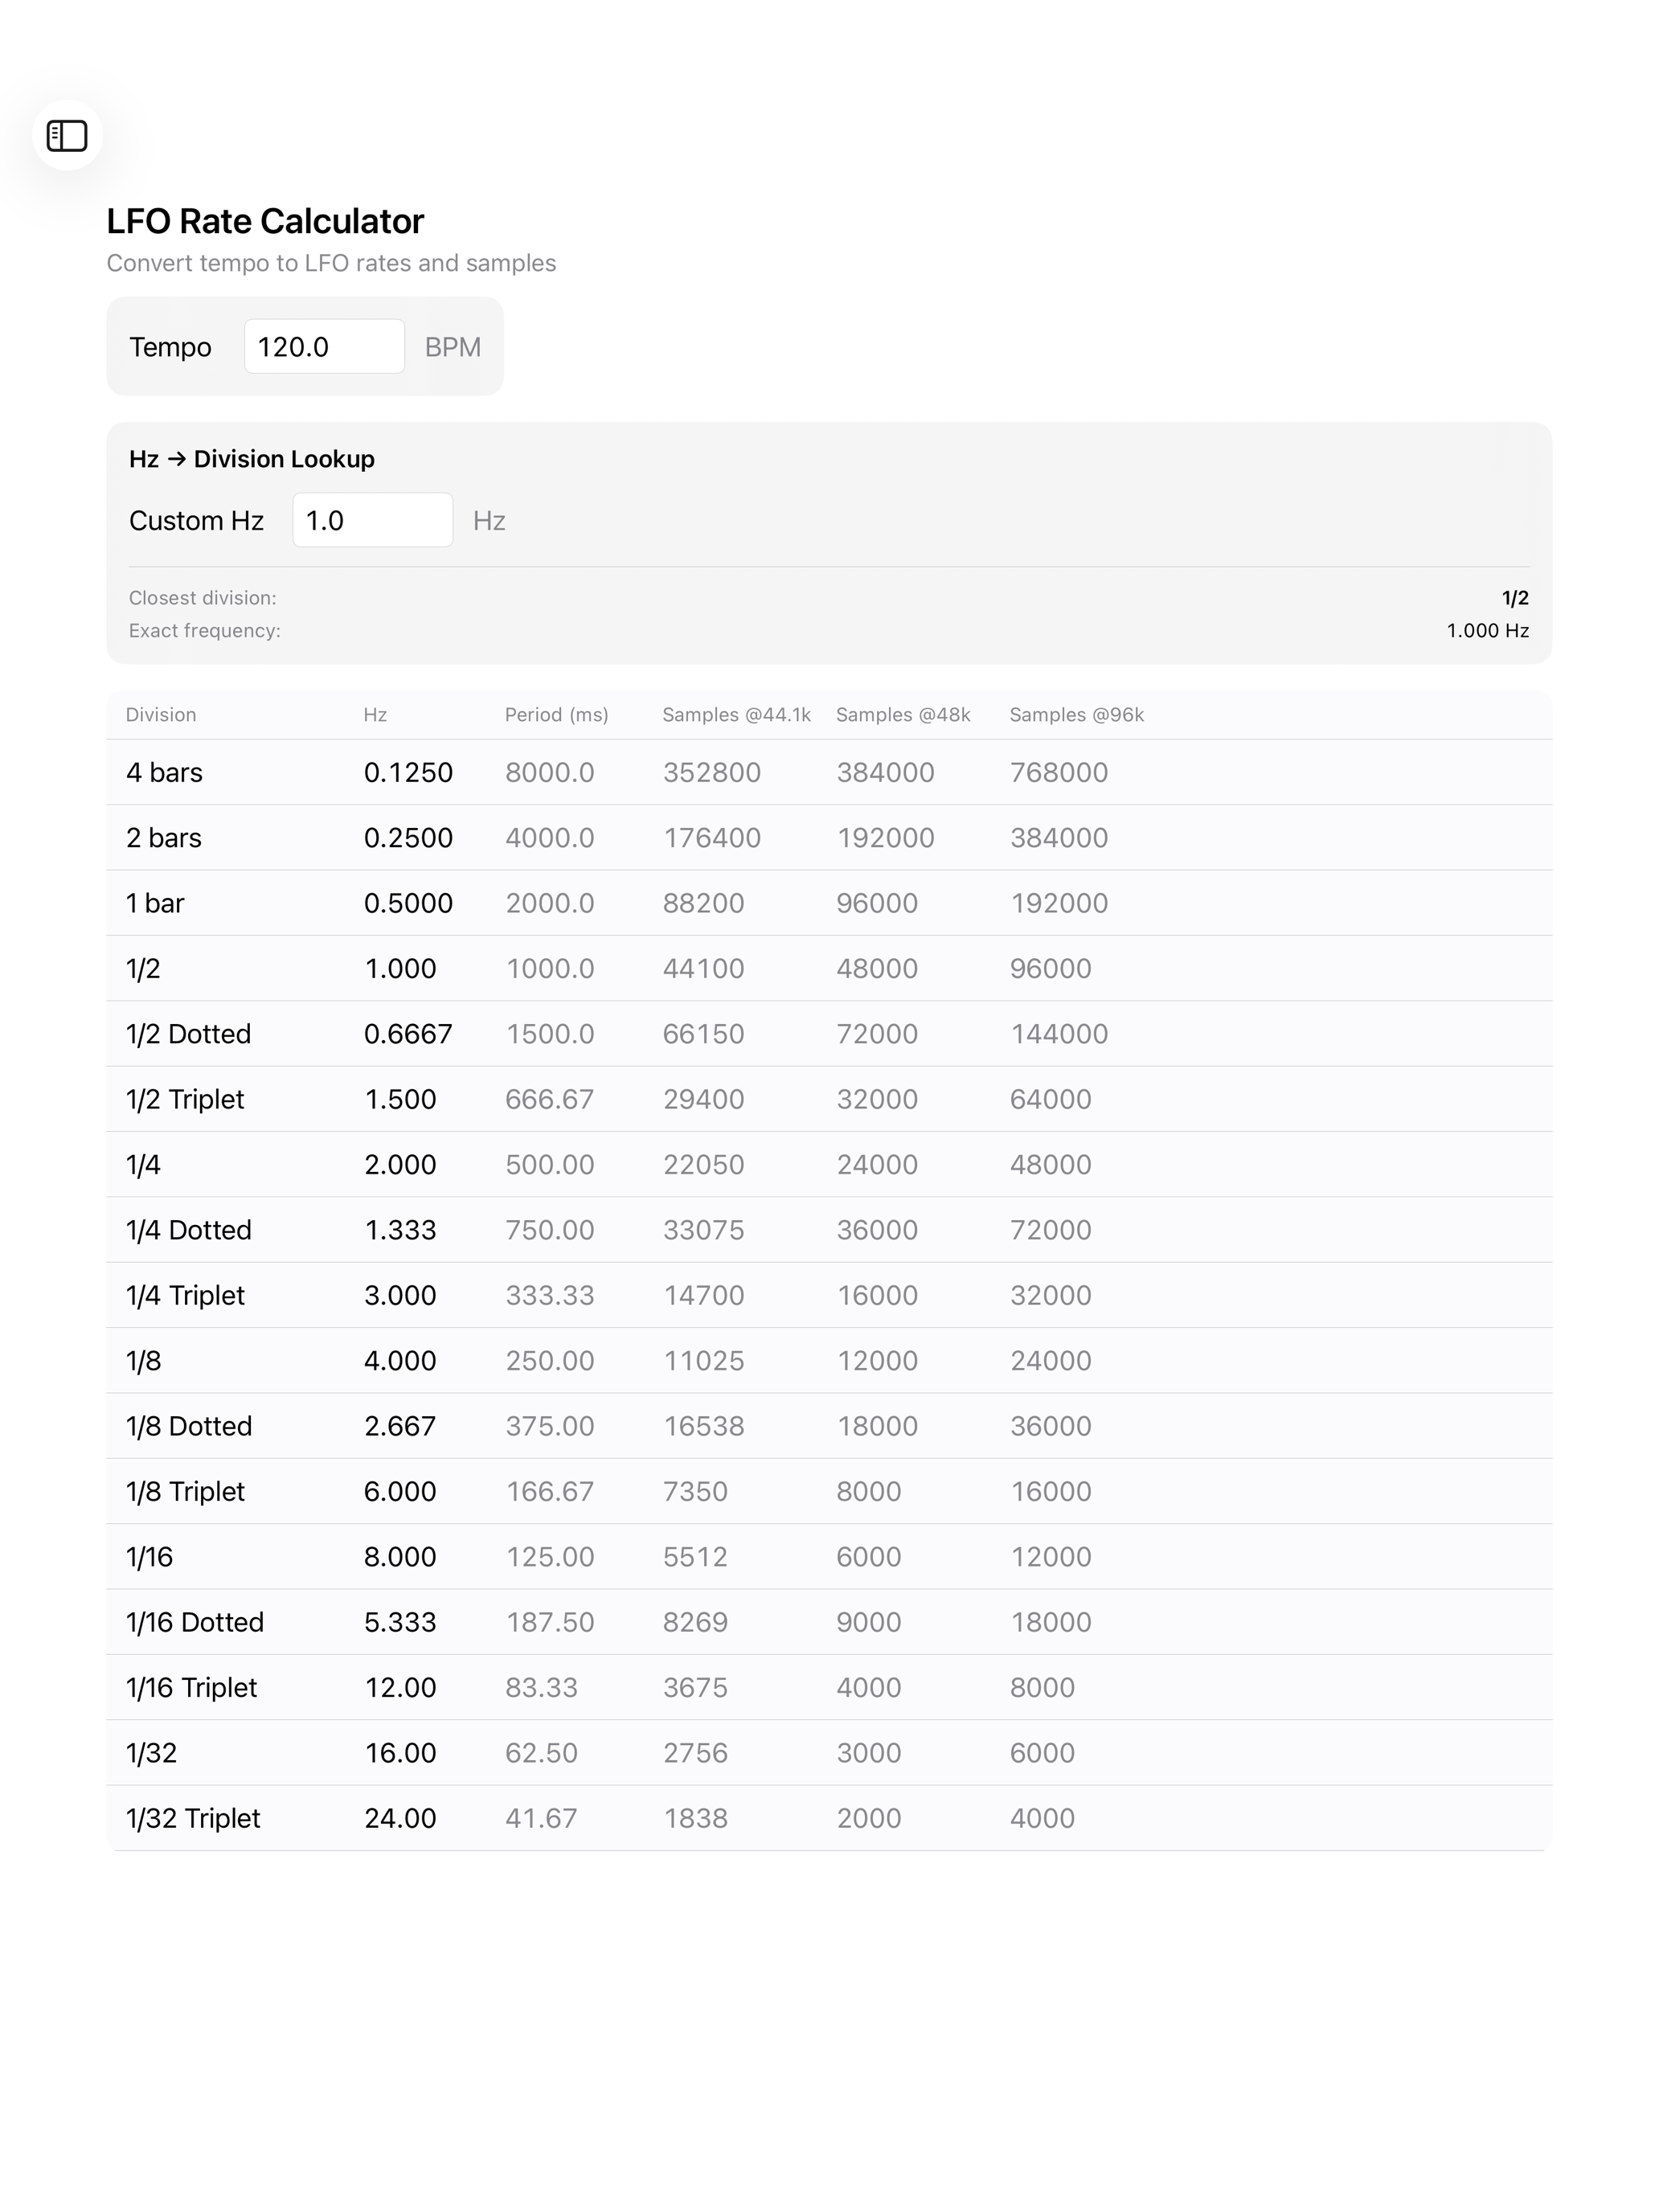Click the 352800 samples value
The width and height of the screenshot is (1659, 2212).
(x=711, y=772)
